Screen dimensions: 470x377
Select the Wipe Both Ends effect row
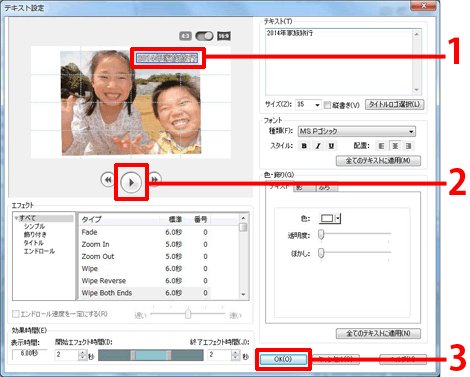144,293
